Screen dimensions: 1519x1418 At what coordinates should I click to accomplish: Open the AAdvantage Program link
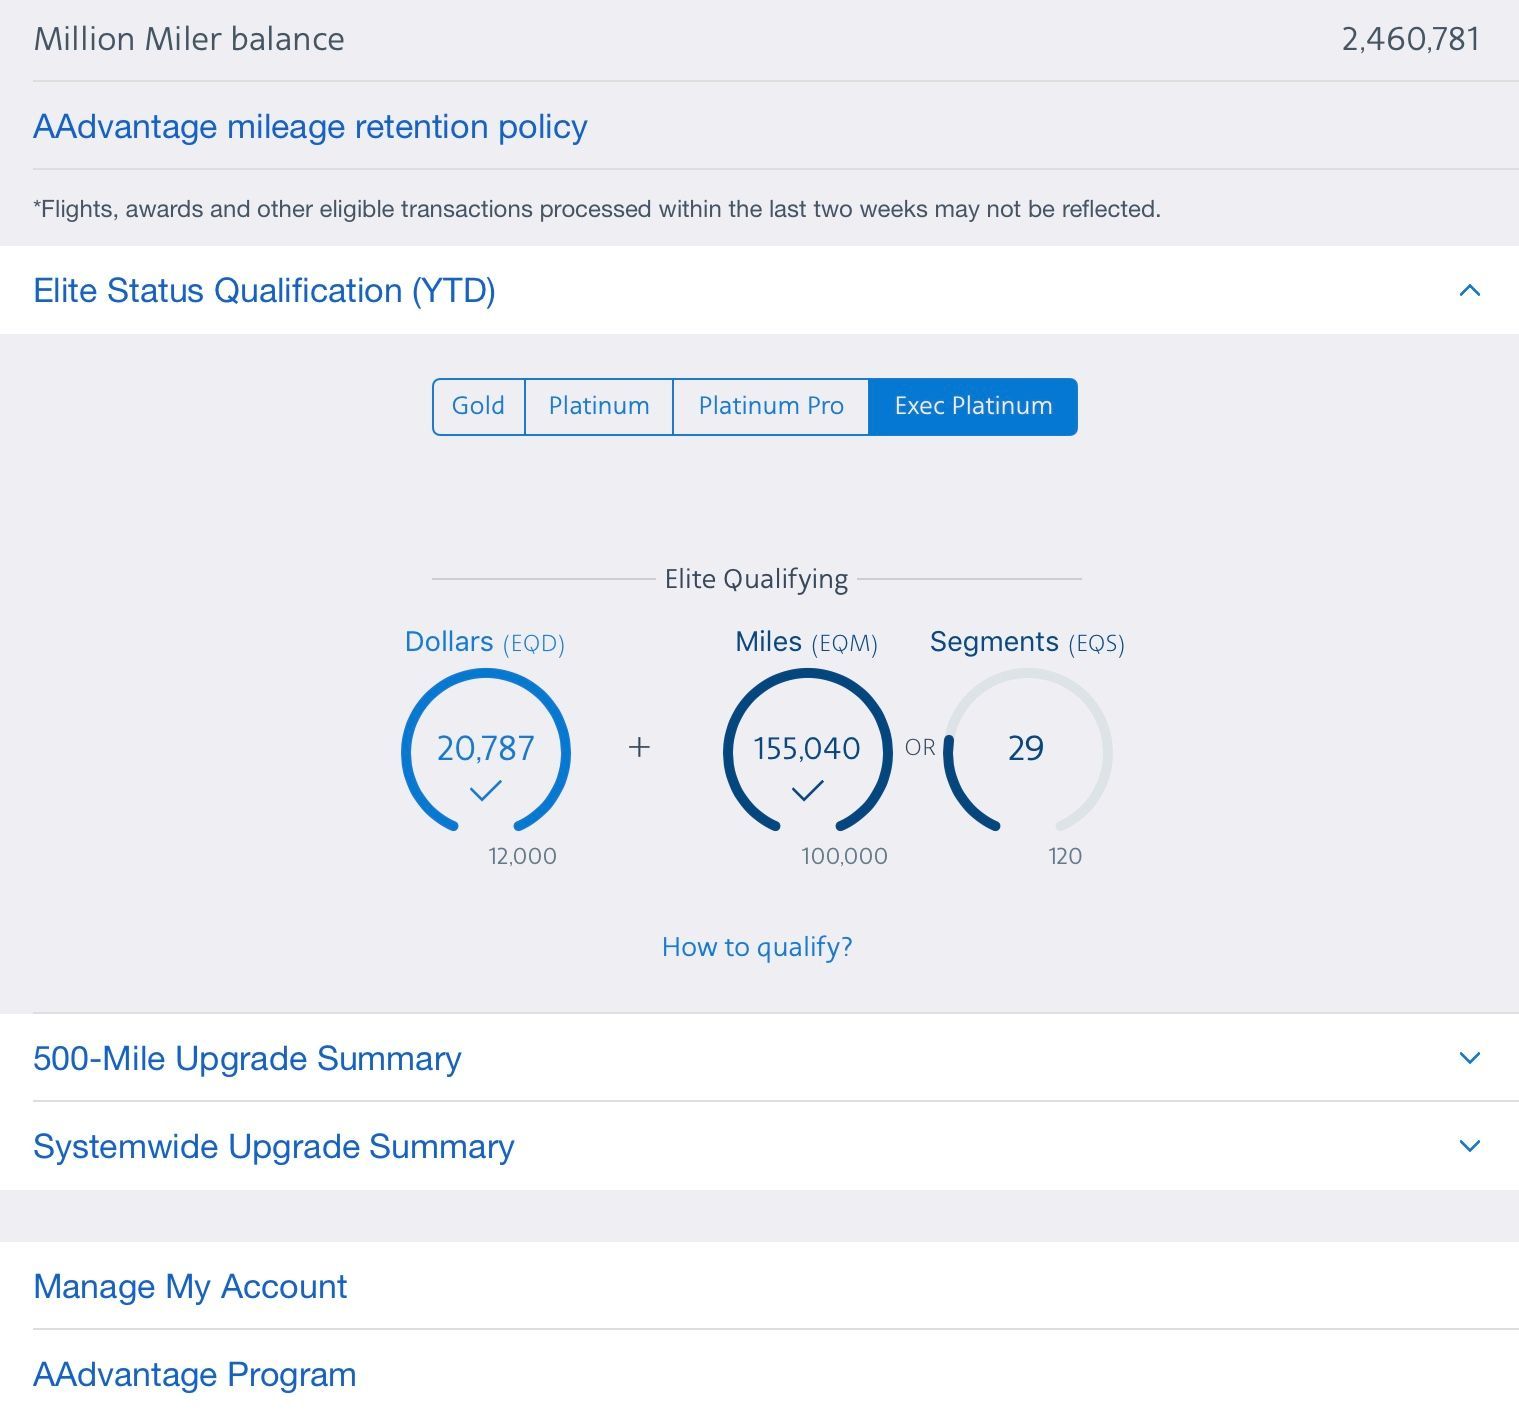point(195,1375)
